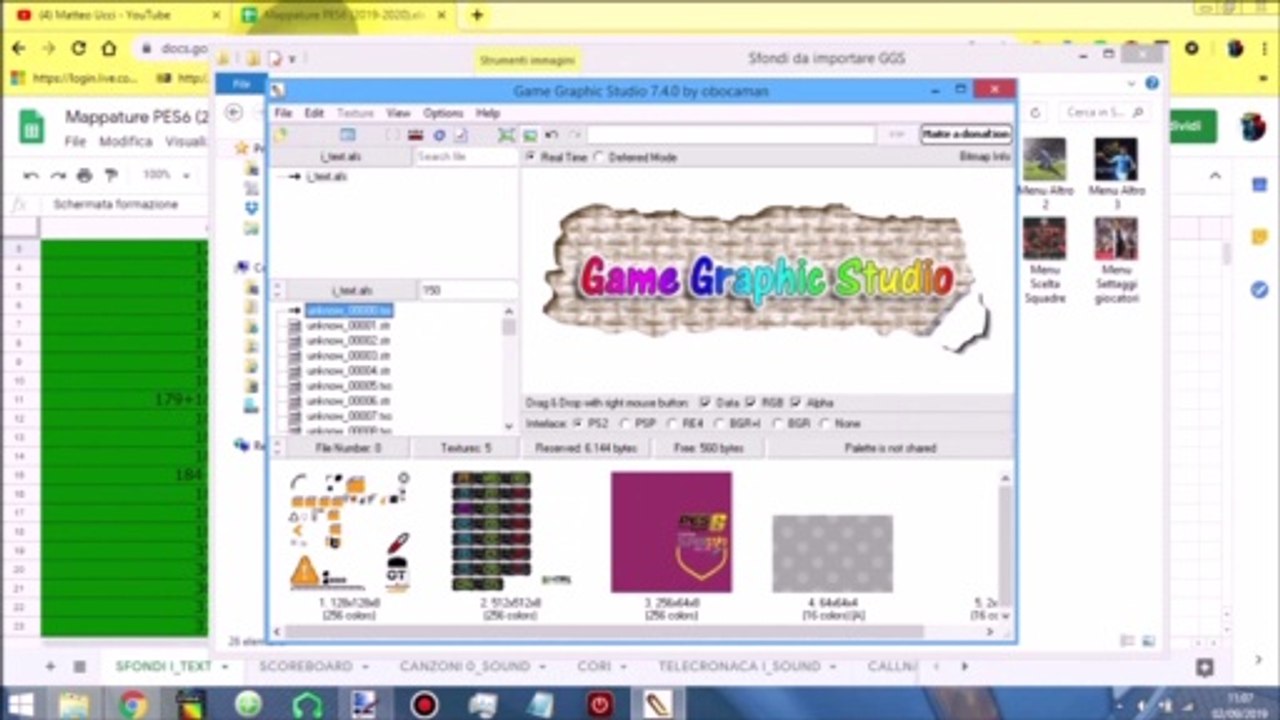
Task: Select the PS2 interlace radio button
Action: coord(578,423)
